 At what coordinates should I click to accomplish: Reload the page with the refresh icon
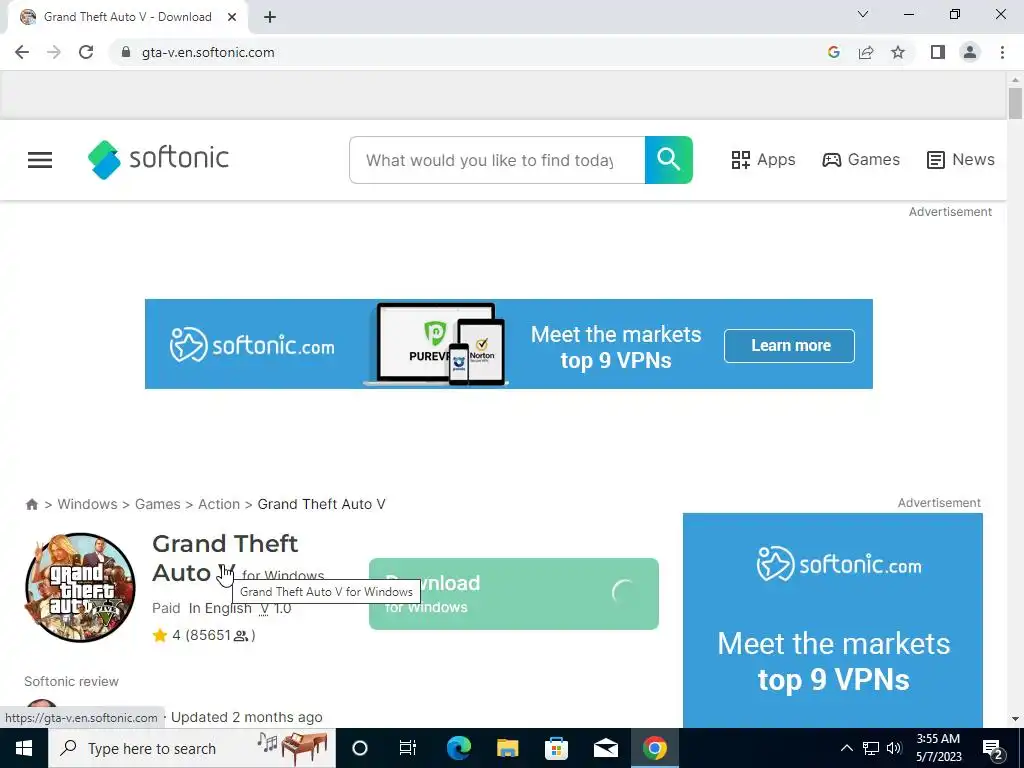[x=86, y=52]
